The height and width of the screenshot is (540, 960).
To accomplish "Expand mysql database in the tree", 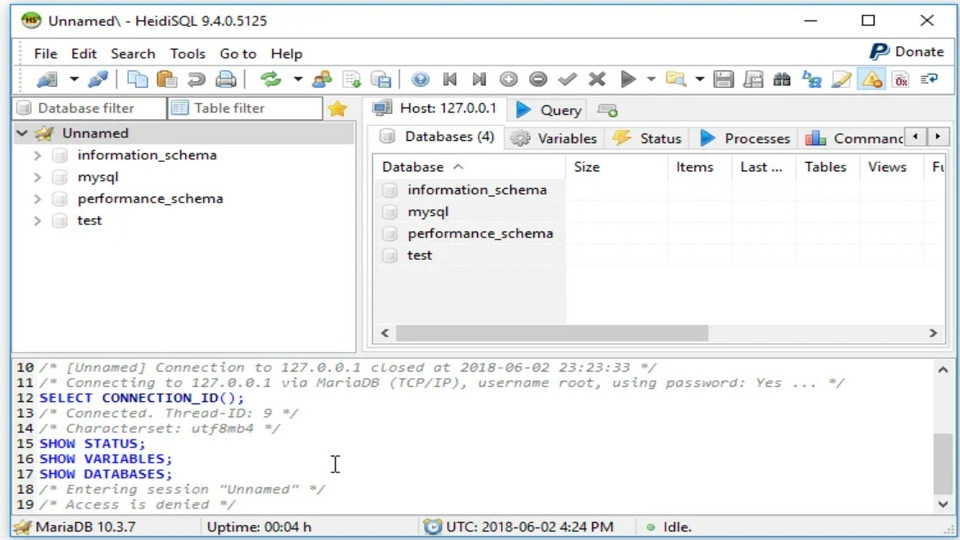I will [x=37, y=178].
